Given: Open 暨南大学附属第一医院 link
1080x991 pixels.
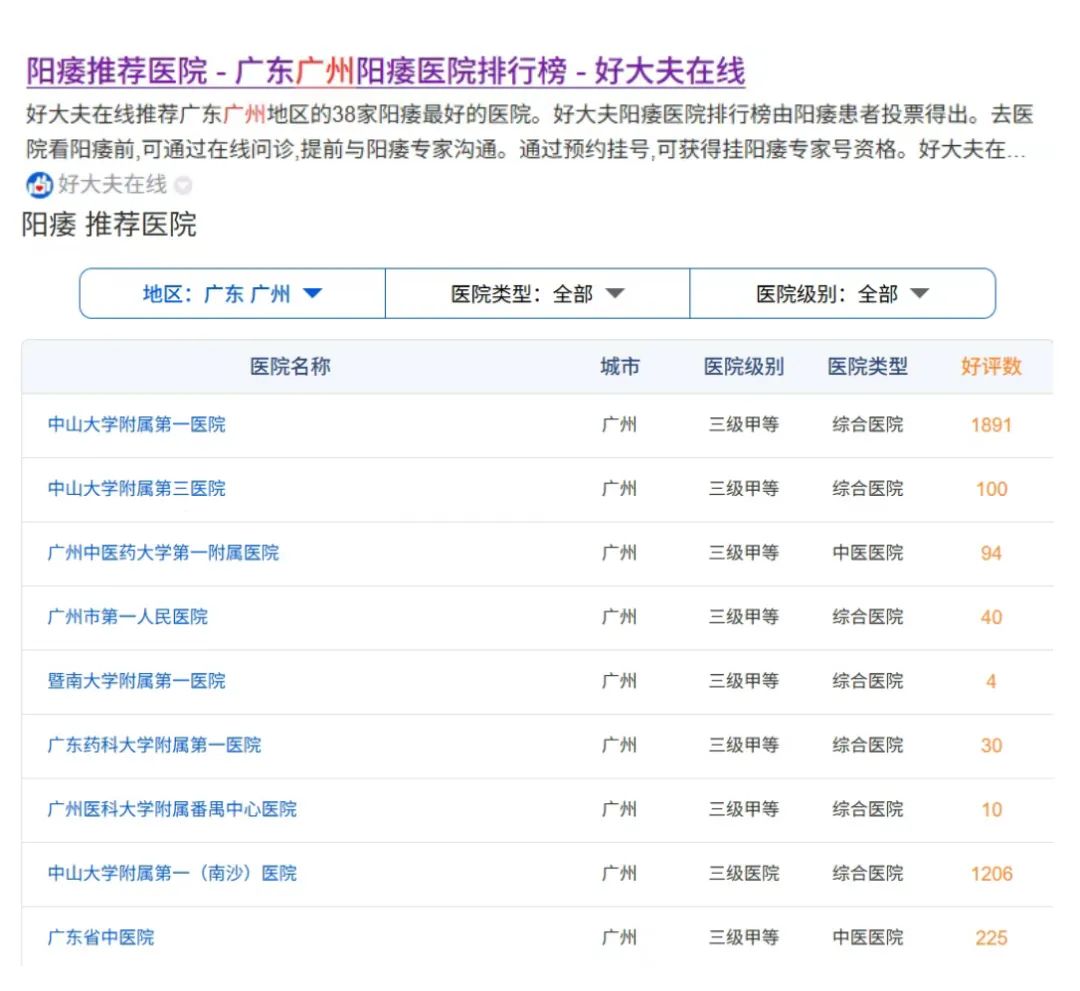Looking at the screenshot, I should tap(136, 680).
